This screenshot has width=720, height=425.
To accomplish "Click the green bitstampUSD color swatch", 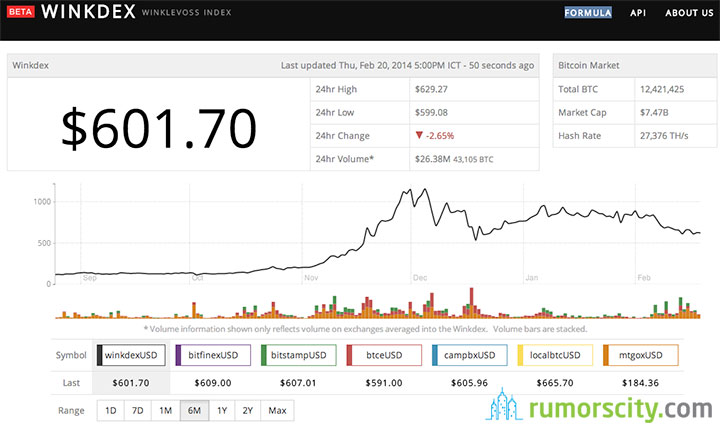I will click(x=264, y=355).
